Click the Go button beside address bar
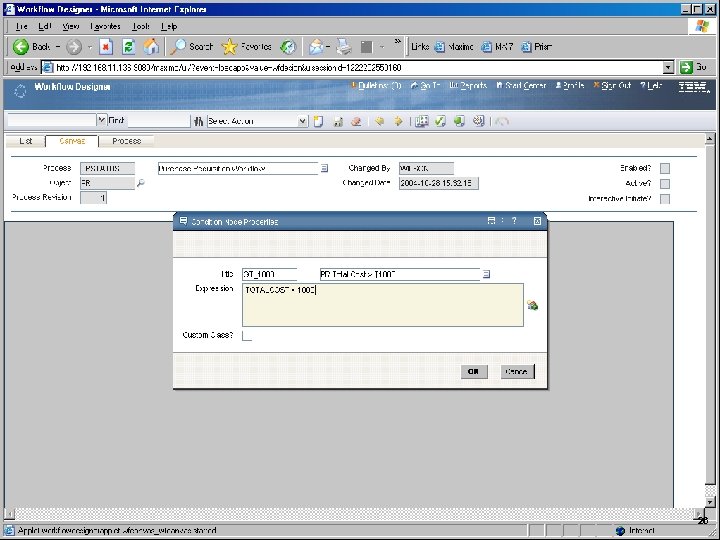The height and width of the screenshot is (540, 720). coord(694,68)
